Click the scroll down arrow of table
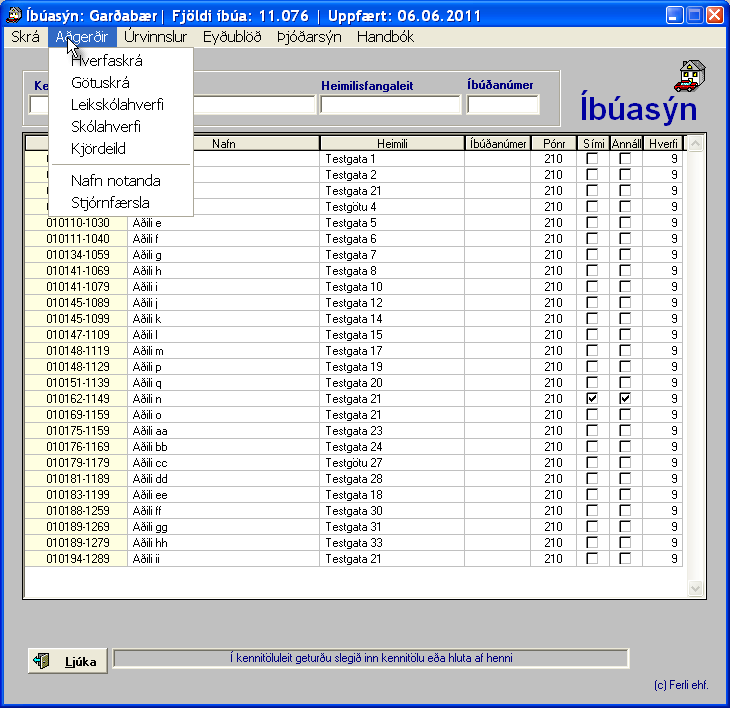The height and width of the screenshot is (708, 730). coord(695,588)
